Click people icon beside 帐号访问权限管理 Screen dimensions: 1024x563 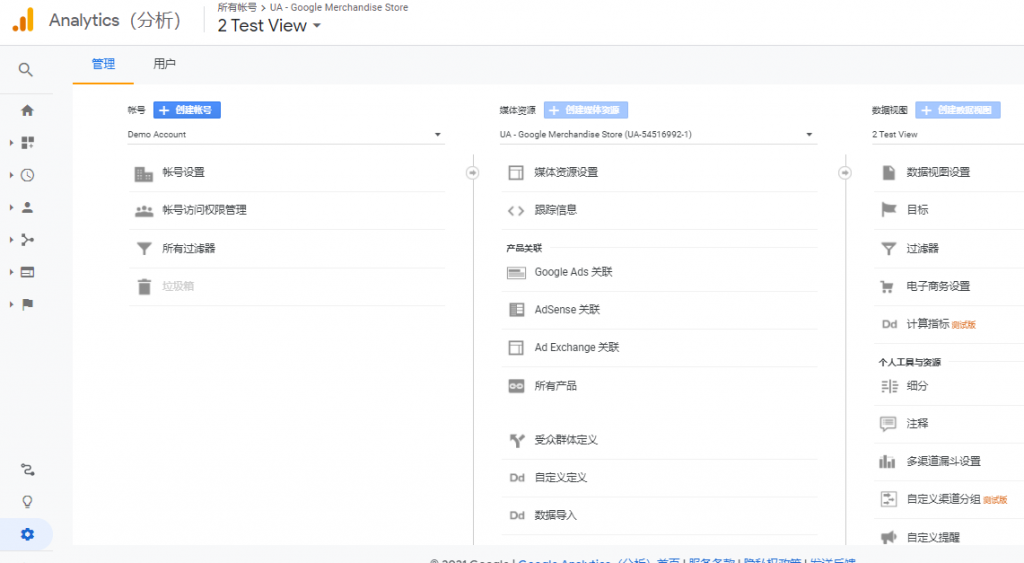click(144, 210)
